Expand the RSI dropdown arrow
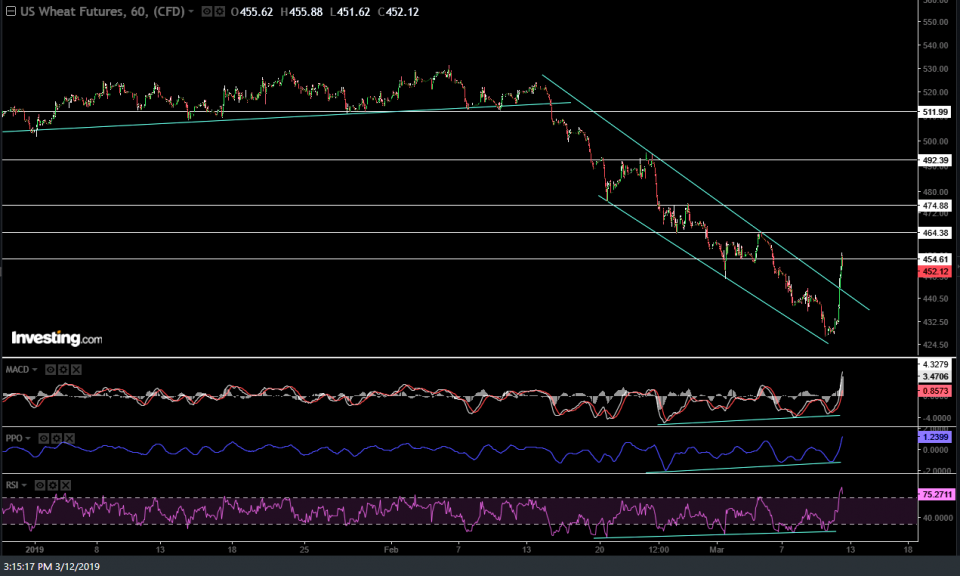 pyautogui.click(x=26, y=485)
